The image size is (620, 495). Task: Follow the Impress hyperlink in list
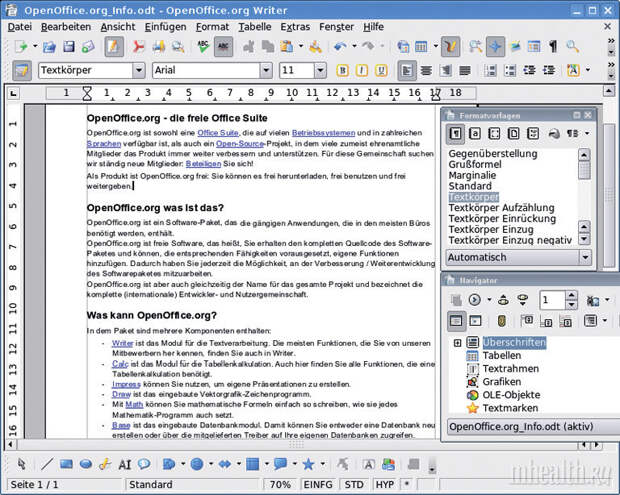(x=126, y=384)
